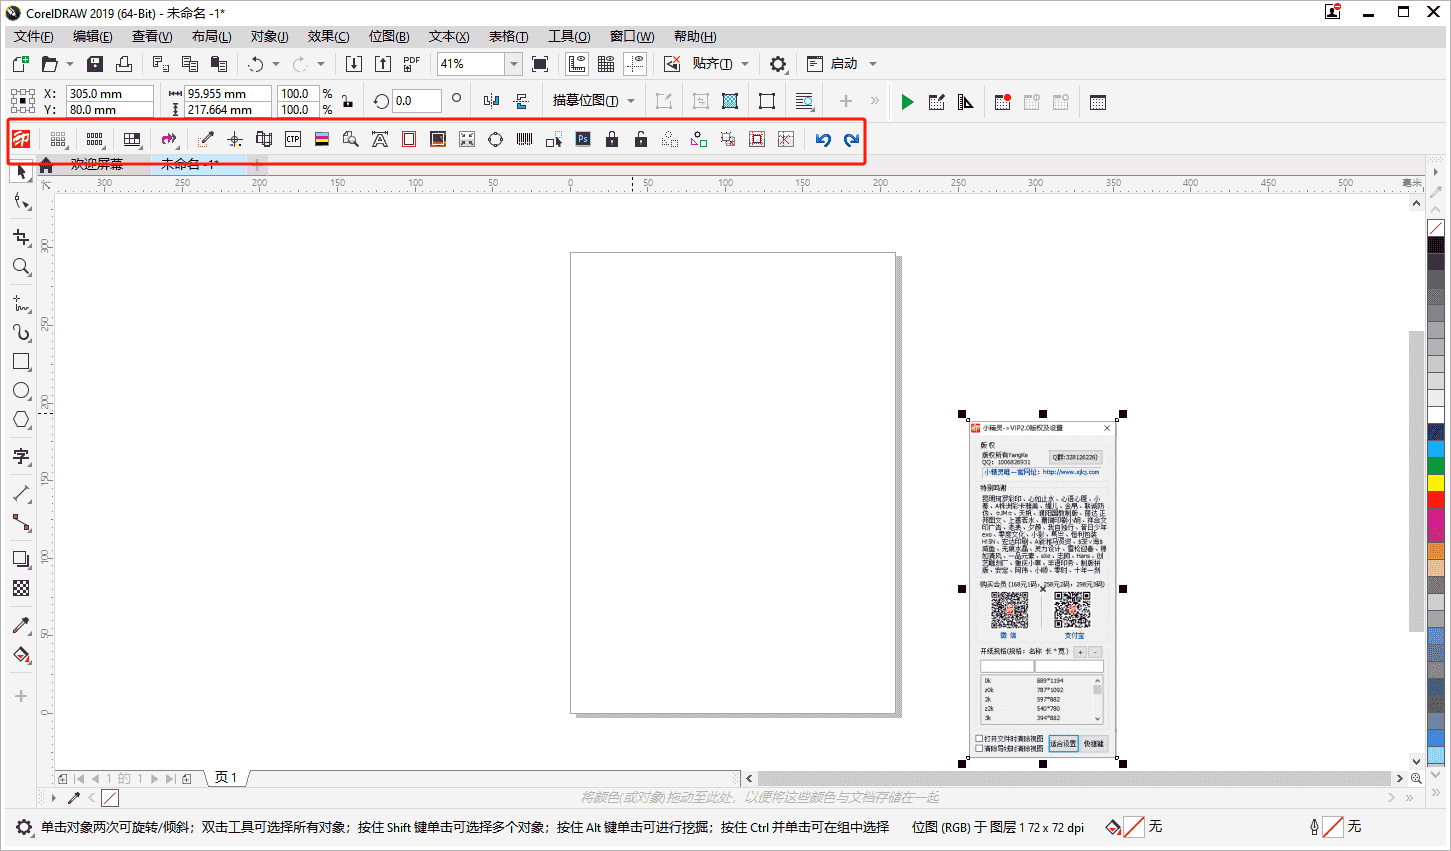Viewport: 1451px width, 851px height.
Task: Pick the Zoom magnifier tool
Action: pyautogui.click(x=21, y=267)
